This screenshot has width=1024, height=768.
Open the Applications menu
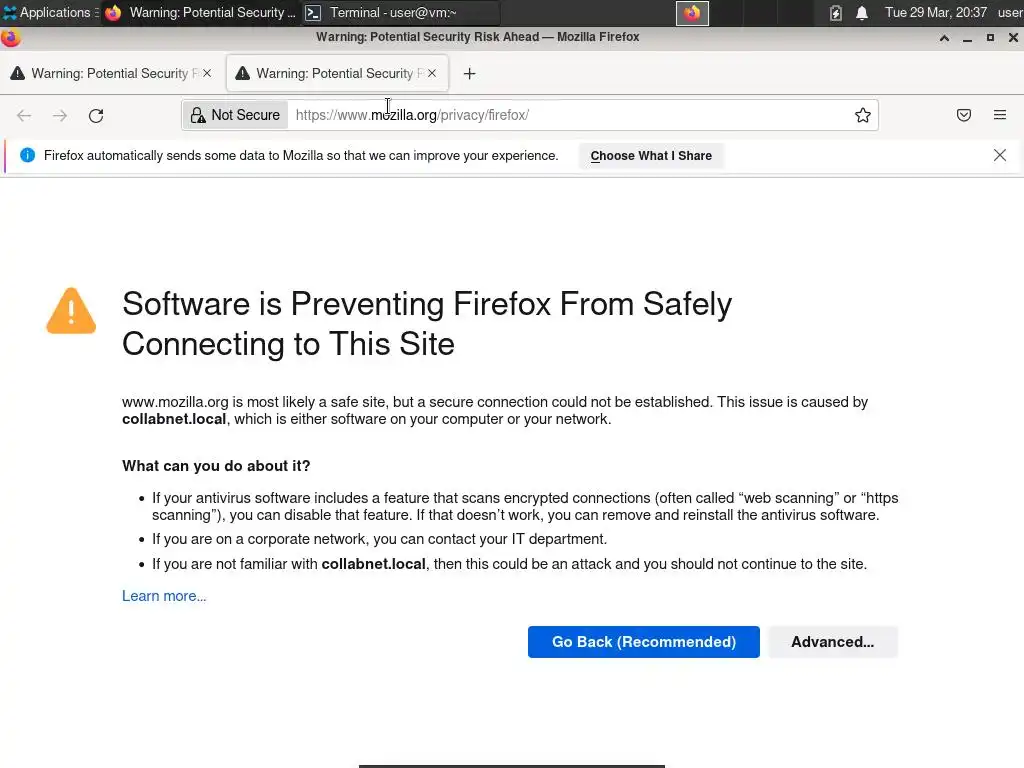coord(46,13)
